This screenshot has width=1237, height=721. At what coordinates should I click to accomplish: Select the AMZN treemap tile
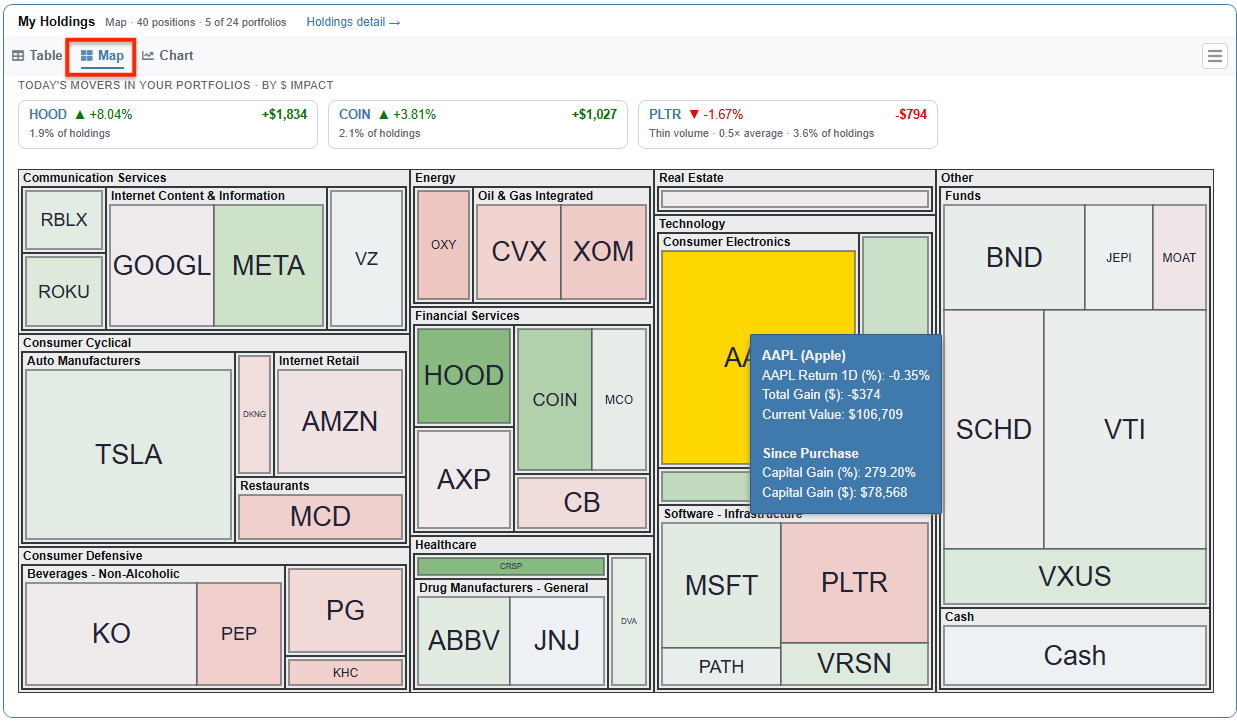(x=340, y=421)
